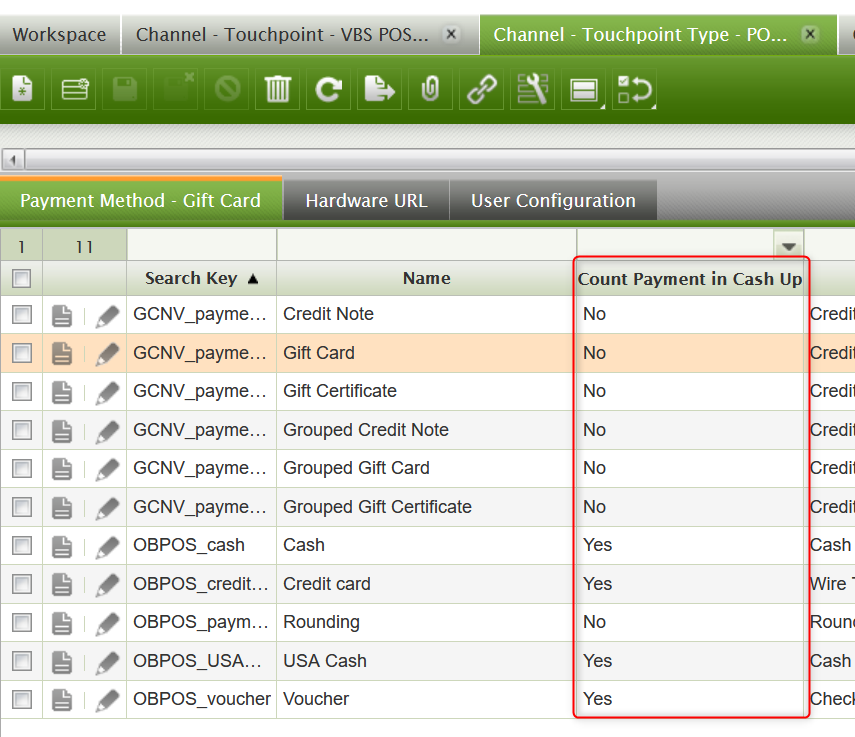Click the New Document toolbar icon
Viewport: 855px width, 737px height.
22,90
